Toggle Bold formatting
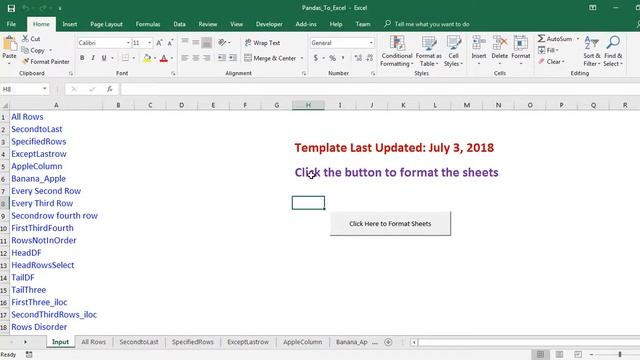This screenshot has height=360, width=640. point(82,58)
